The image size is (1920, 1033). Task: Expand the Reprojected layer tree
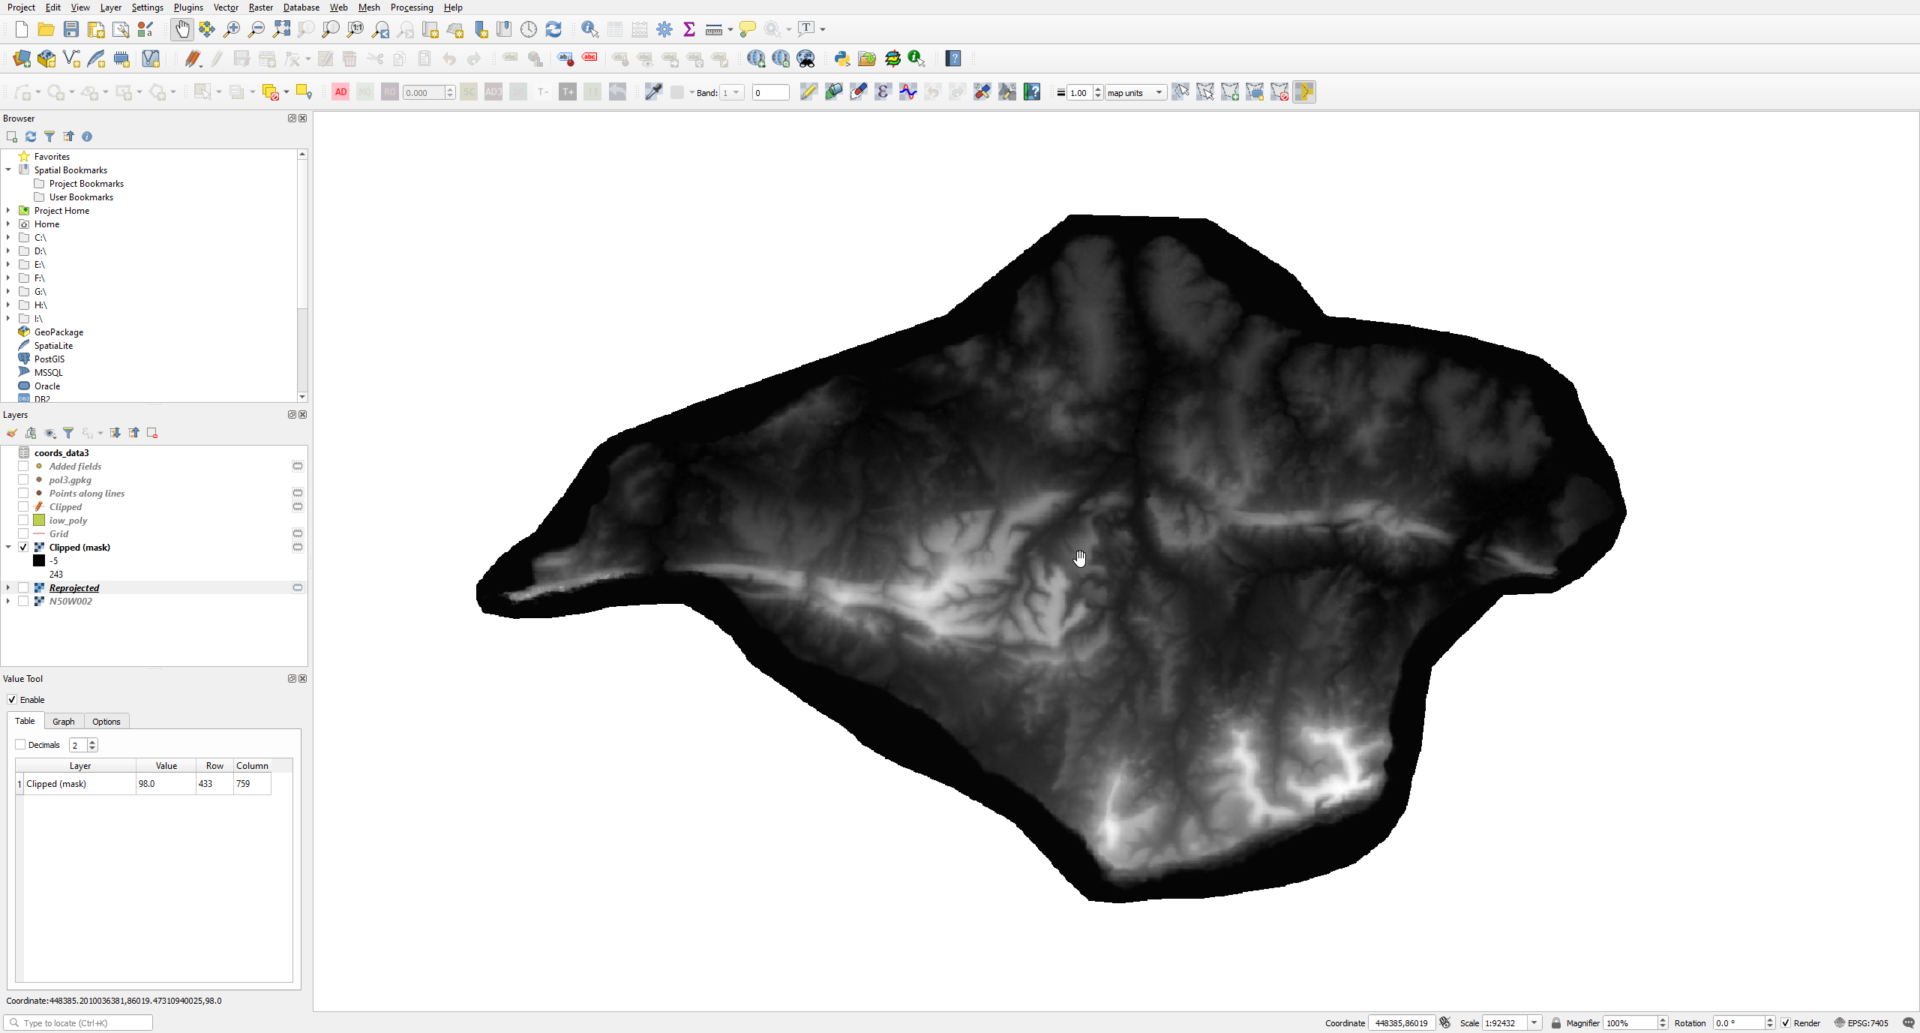[x=9, y=588]
